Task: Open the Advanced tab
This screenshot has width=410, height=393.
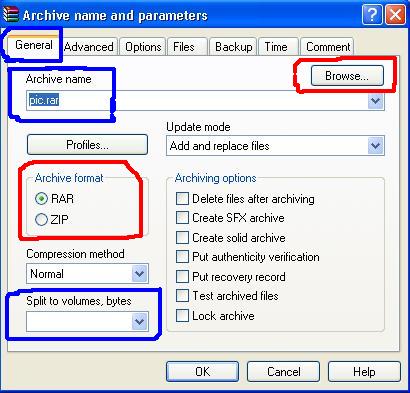Action: (x=89, y=47)
